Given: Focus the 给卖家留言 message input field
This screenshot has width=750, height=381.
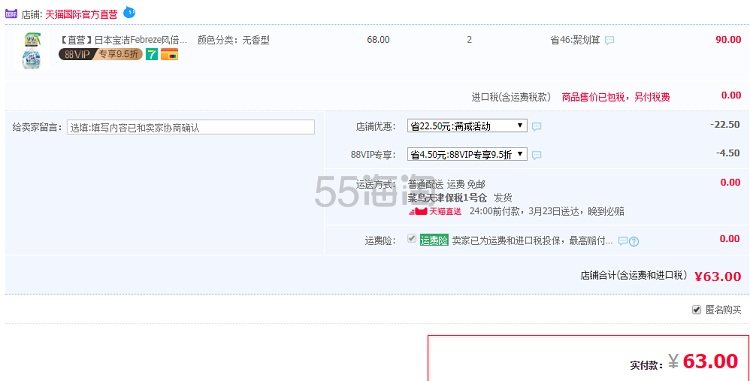Looking at the screenshot, I should 191,127.
